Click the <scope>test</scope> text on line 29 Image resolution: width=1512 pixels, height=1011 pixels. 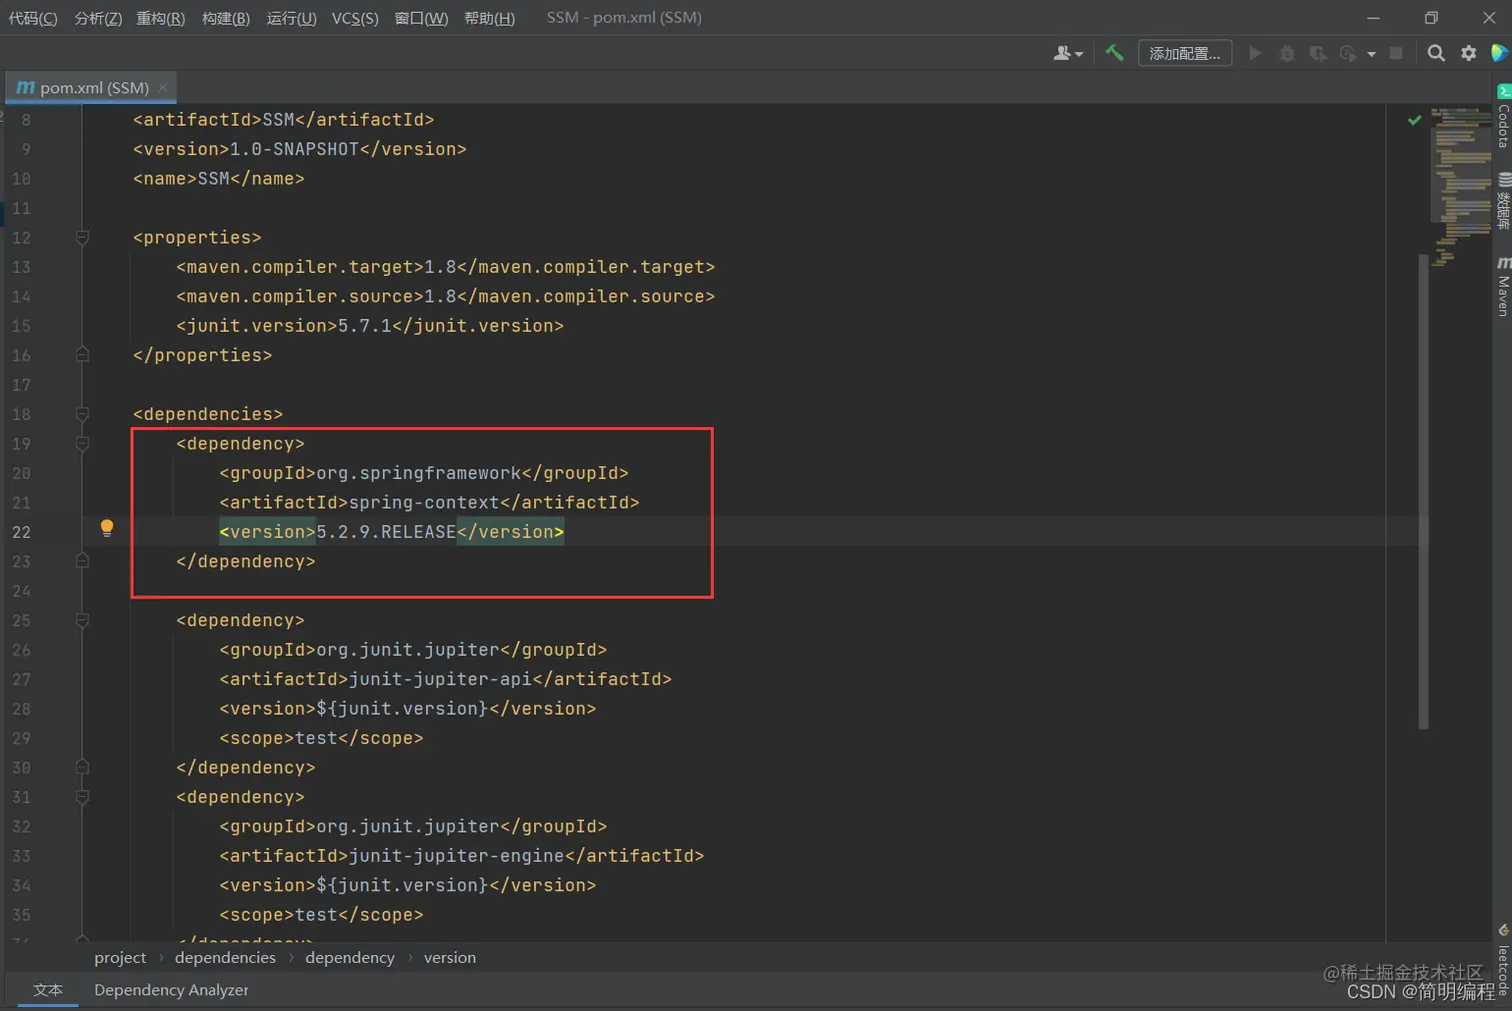pyautogui.click(x=321, y=738)
